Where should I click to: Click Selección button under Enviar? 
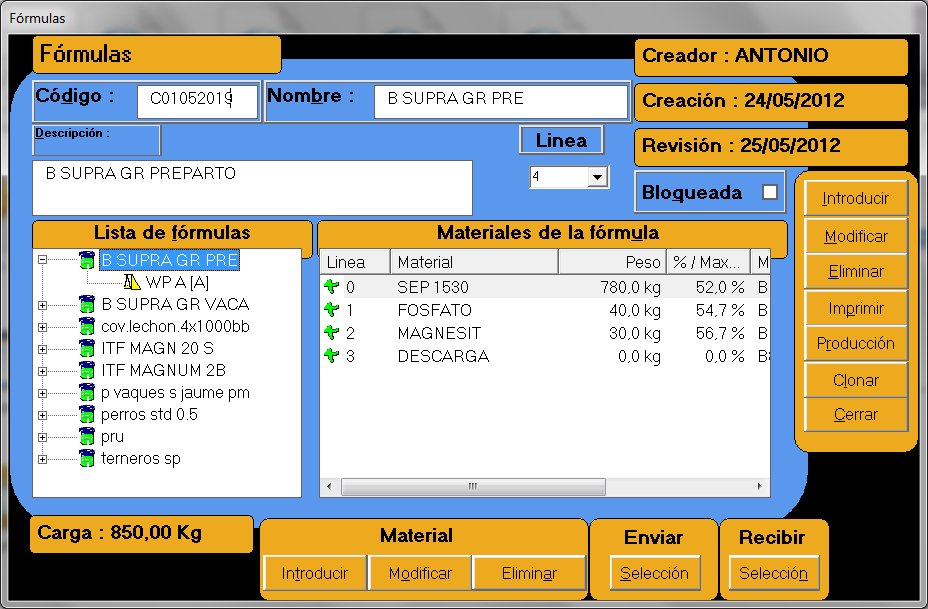(x=654, y=574)
